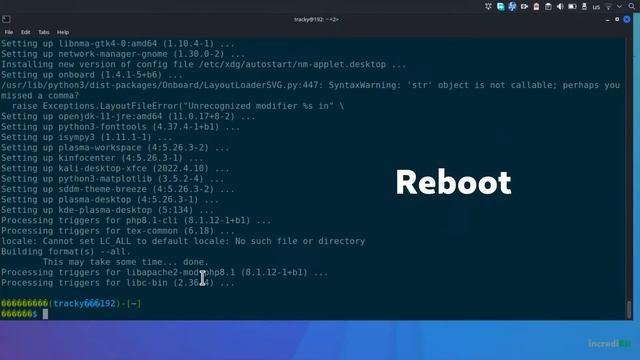Click the 'Setting up plasma-desktop (4:5.26.3-1)' line
The height and width of the screenshot is (360, 640).
tap(110, 199)
